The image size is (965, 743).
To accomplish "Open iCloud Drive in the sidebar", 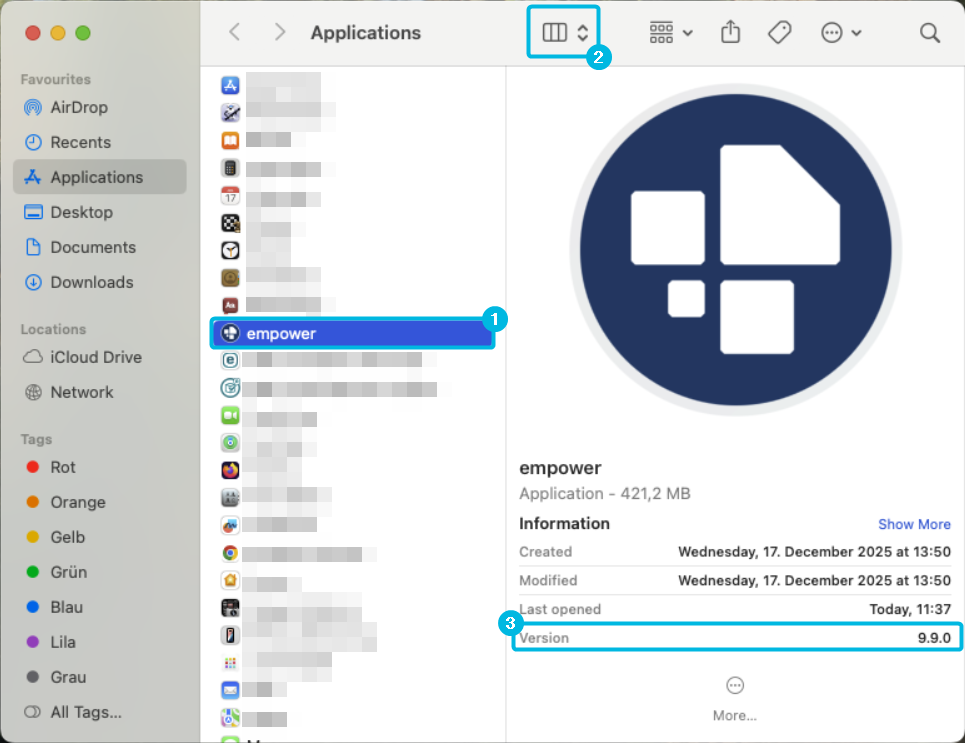I will click(100, 358).
